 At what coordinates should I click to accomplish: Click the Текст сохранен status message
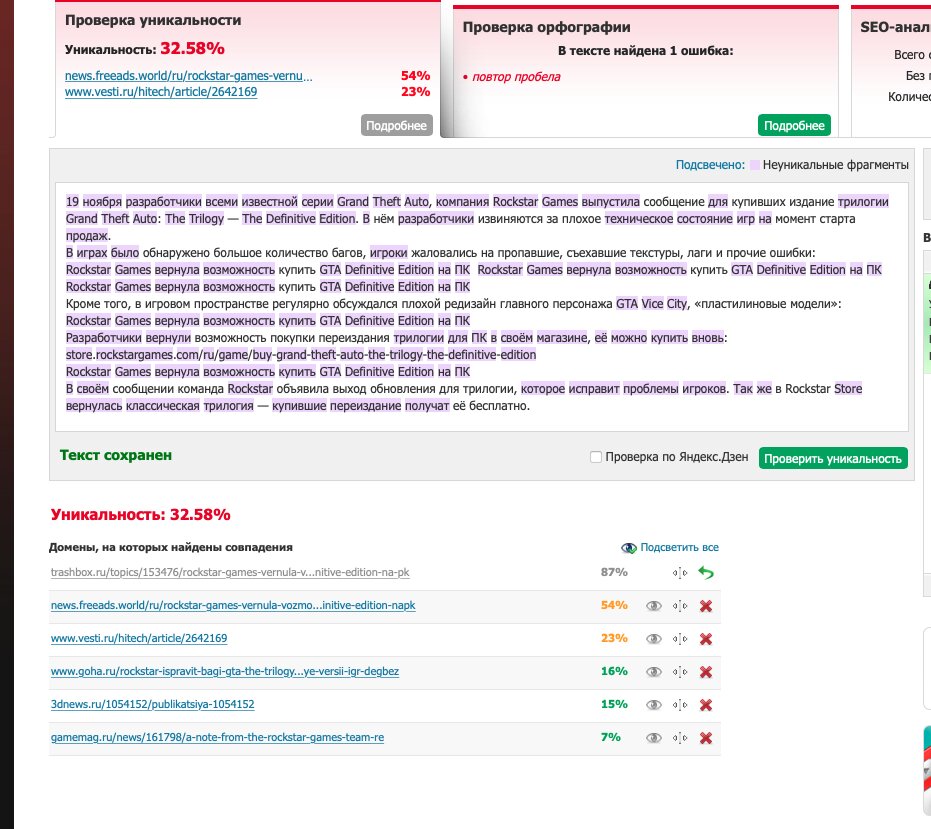pyautogui.click(x=116, y=455)
